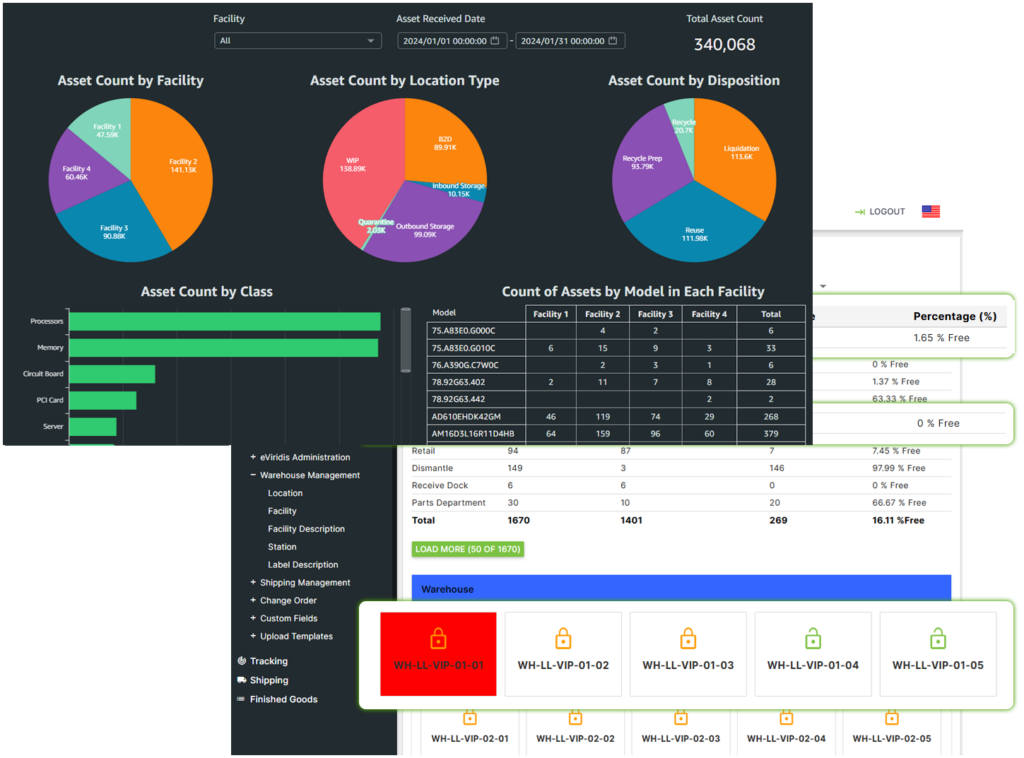The width and height of the screenshot is (1024, 758).
Task: Open Facility Description in sidebar menu
Action: 306,529
